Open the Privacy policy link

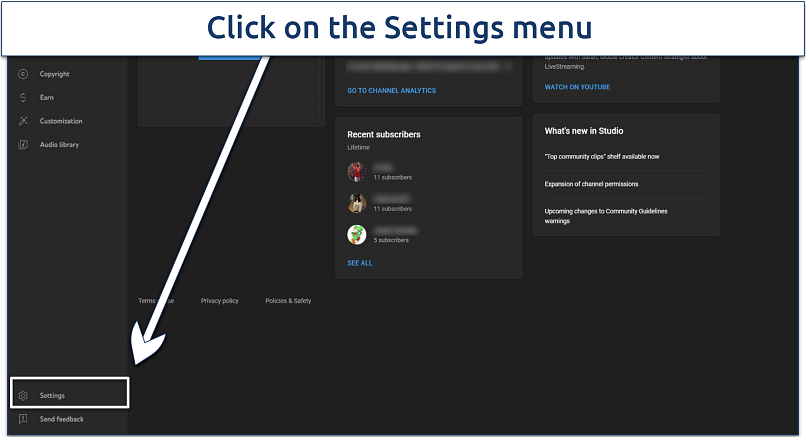(219, 301)
